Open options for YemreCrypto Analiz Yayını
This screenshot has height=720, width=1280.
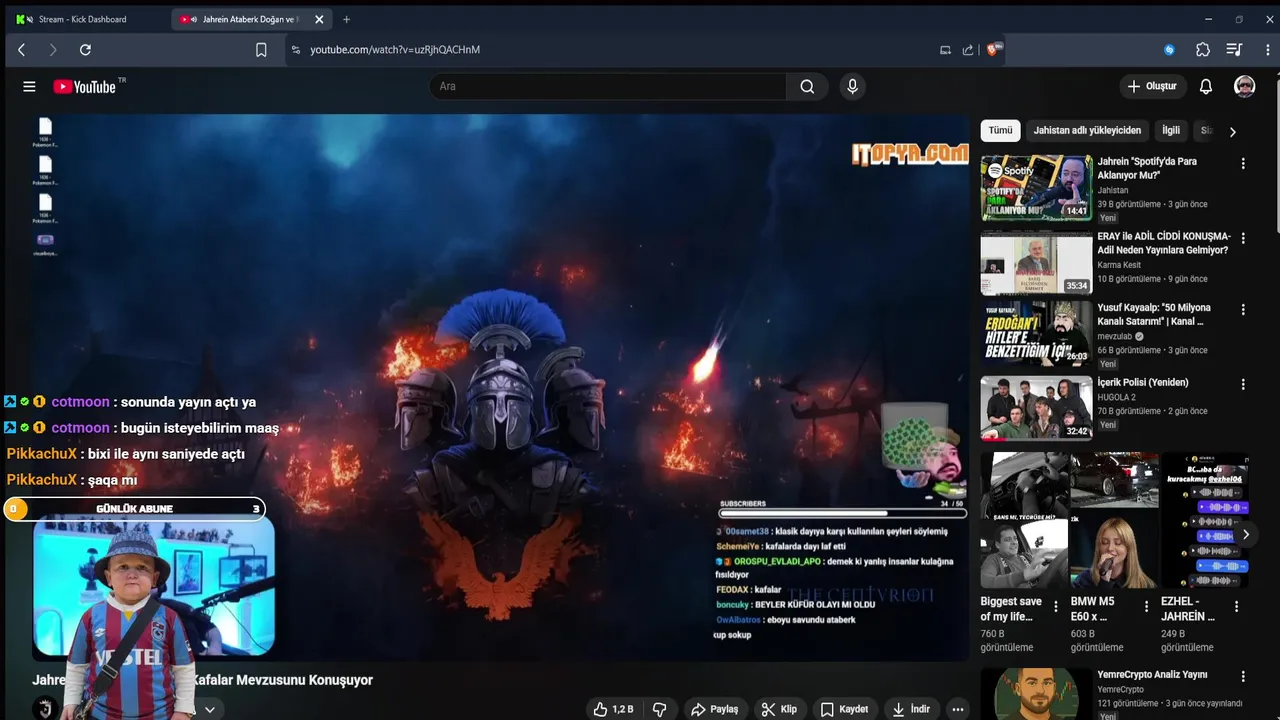(x=1243, y=676)
